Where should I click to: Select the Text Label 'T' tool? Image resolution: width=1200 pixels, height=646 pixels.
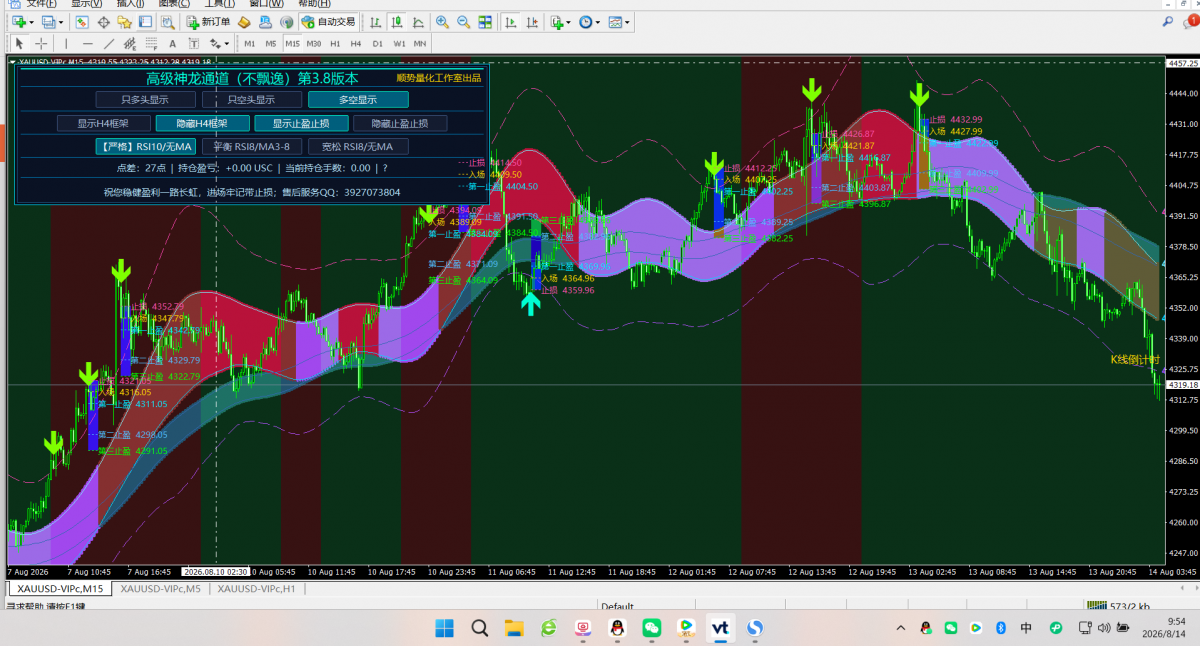pyautogui.click(x=194, y=44)
